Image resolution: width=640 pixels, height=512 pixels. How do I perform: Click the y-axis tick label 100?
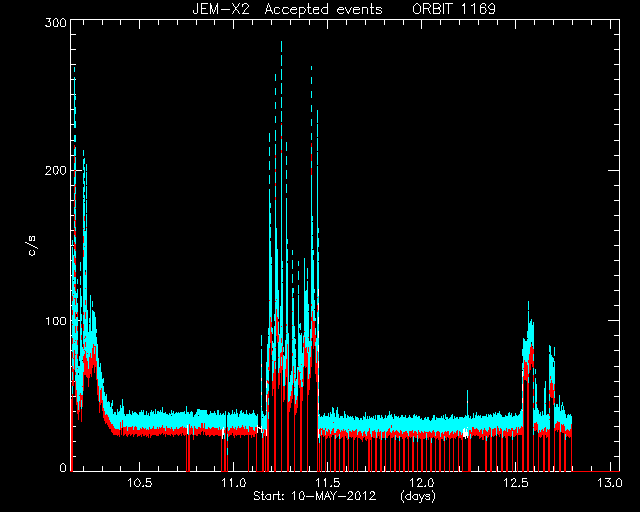click(x=56, y=321)
